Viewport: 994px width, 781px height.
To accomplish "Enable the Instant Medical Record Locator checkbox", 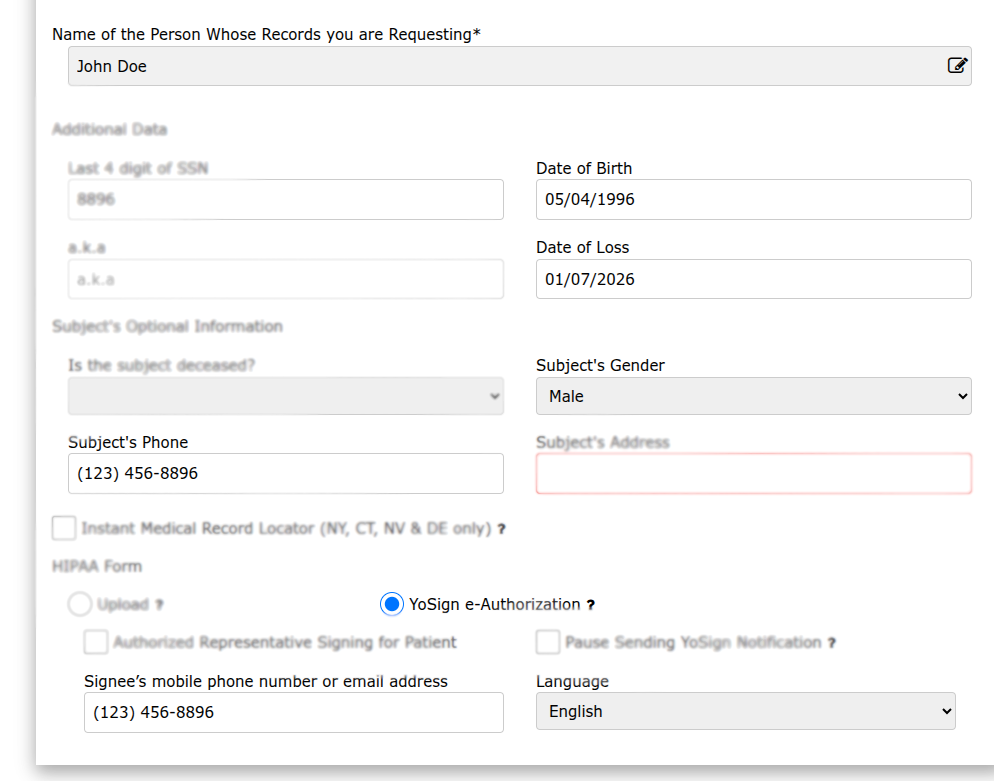I will coord(64,528).
